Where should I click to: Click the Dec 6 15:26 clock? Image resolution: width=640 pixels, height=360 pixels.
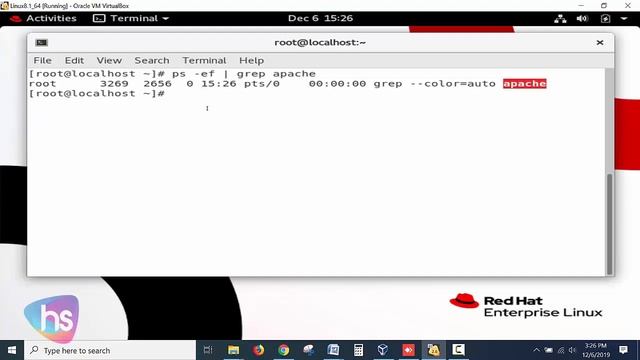[x=320, y=18]
